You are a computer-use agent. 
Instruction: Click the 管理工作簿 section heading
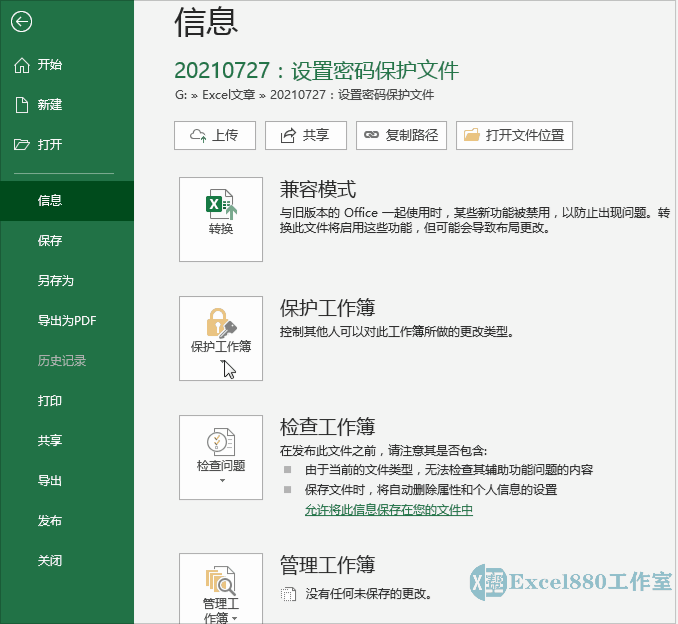(327, 565)
